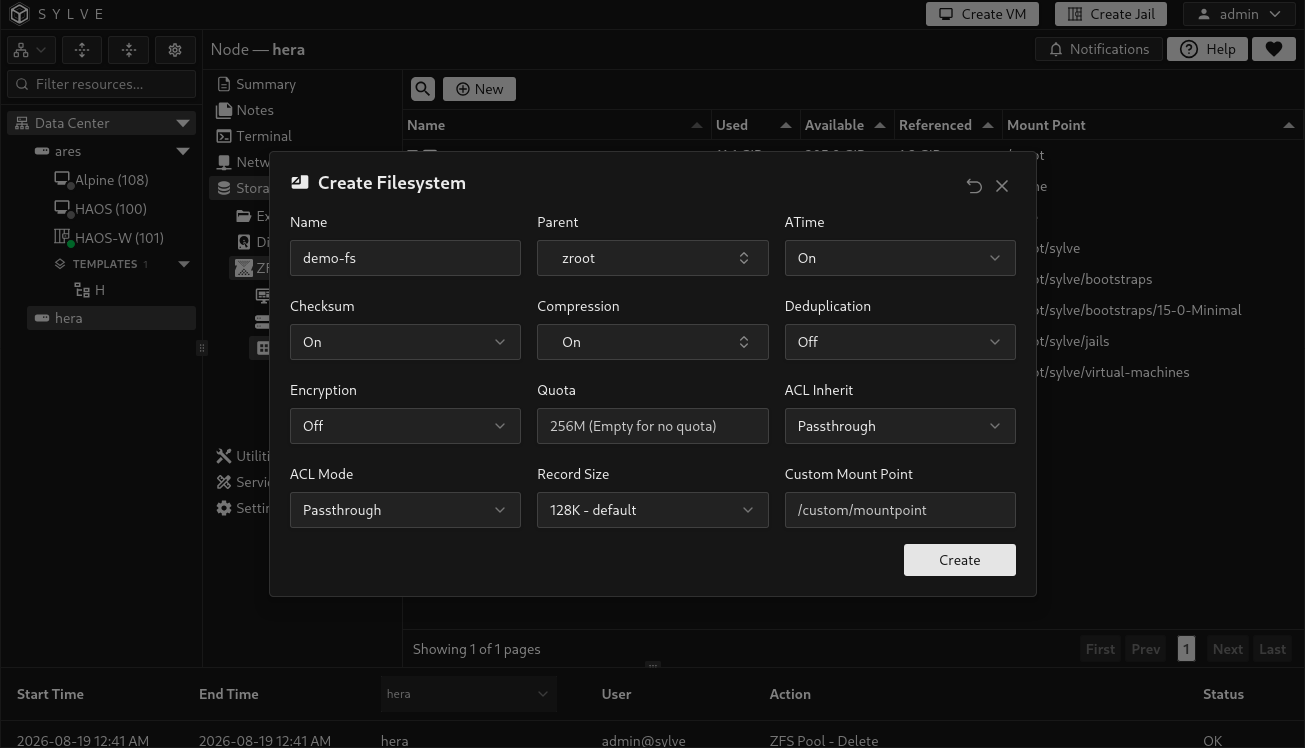Open the sidebar settings gear icon
The image size is (1305, 748).
pyautogui.click(x=175, y=49)
